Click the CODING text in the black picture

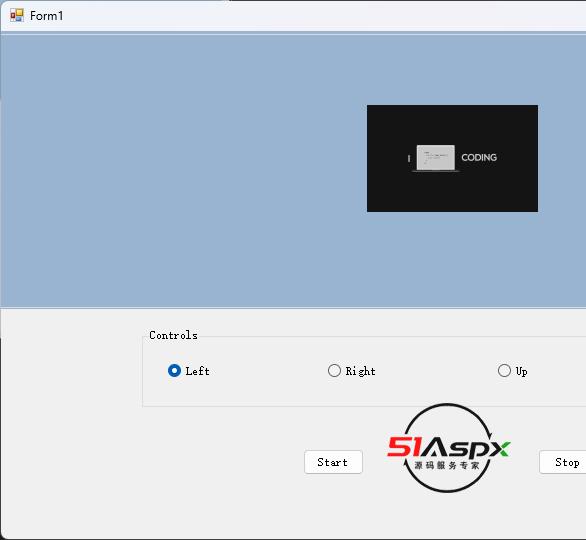click(479, 157)
